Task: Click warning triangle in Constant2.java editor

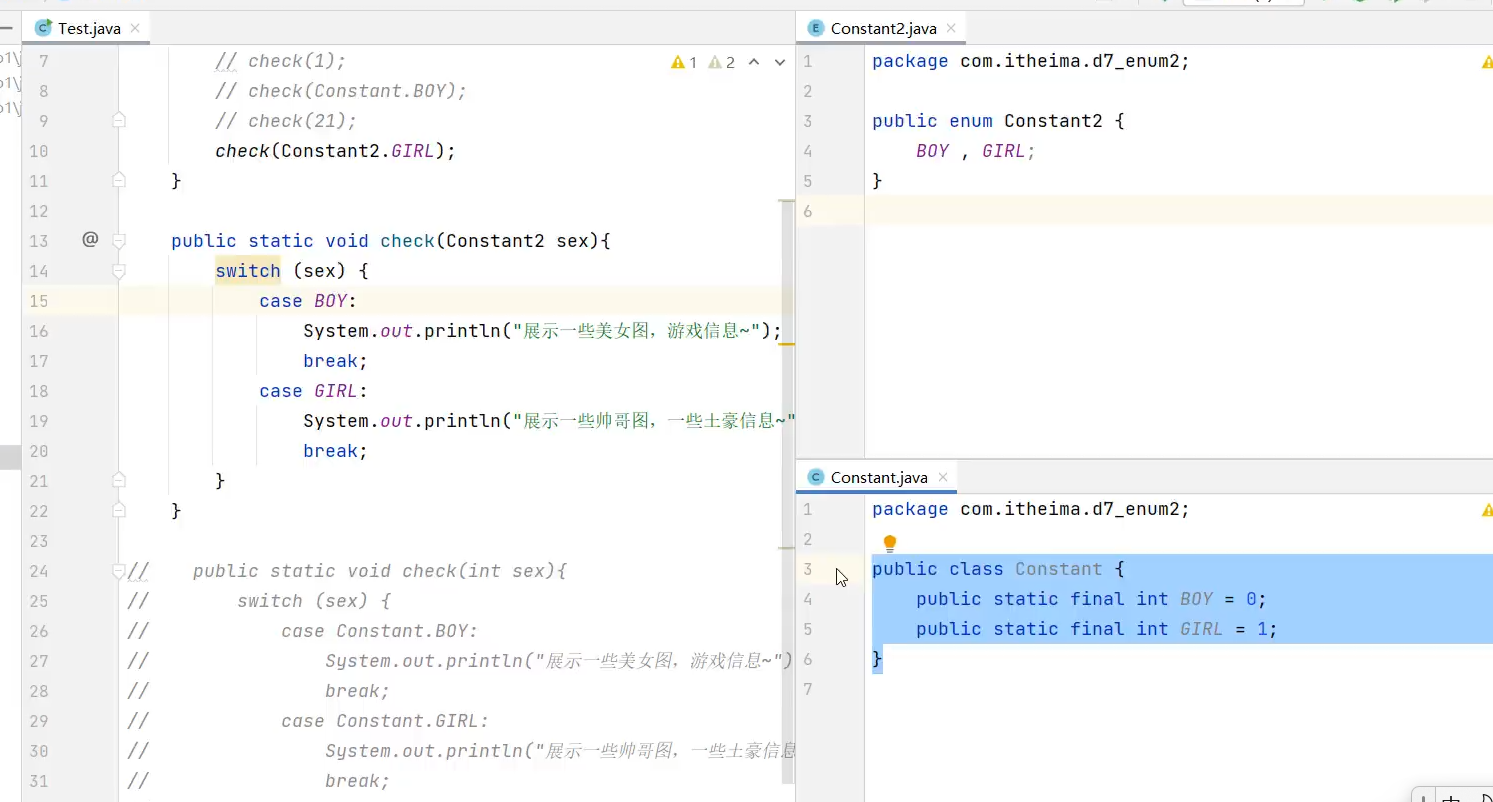Action: click(x=1486, y=62)
